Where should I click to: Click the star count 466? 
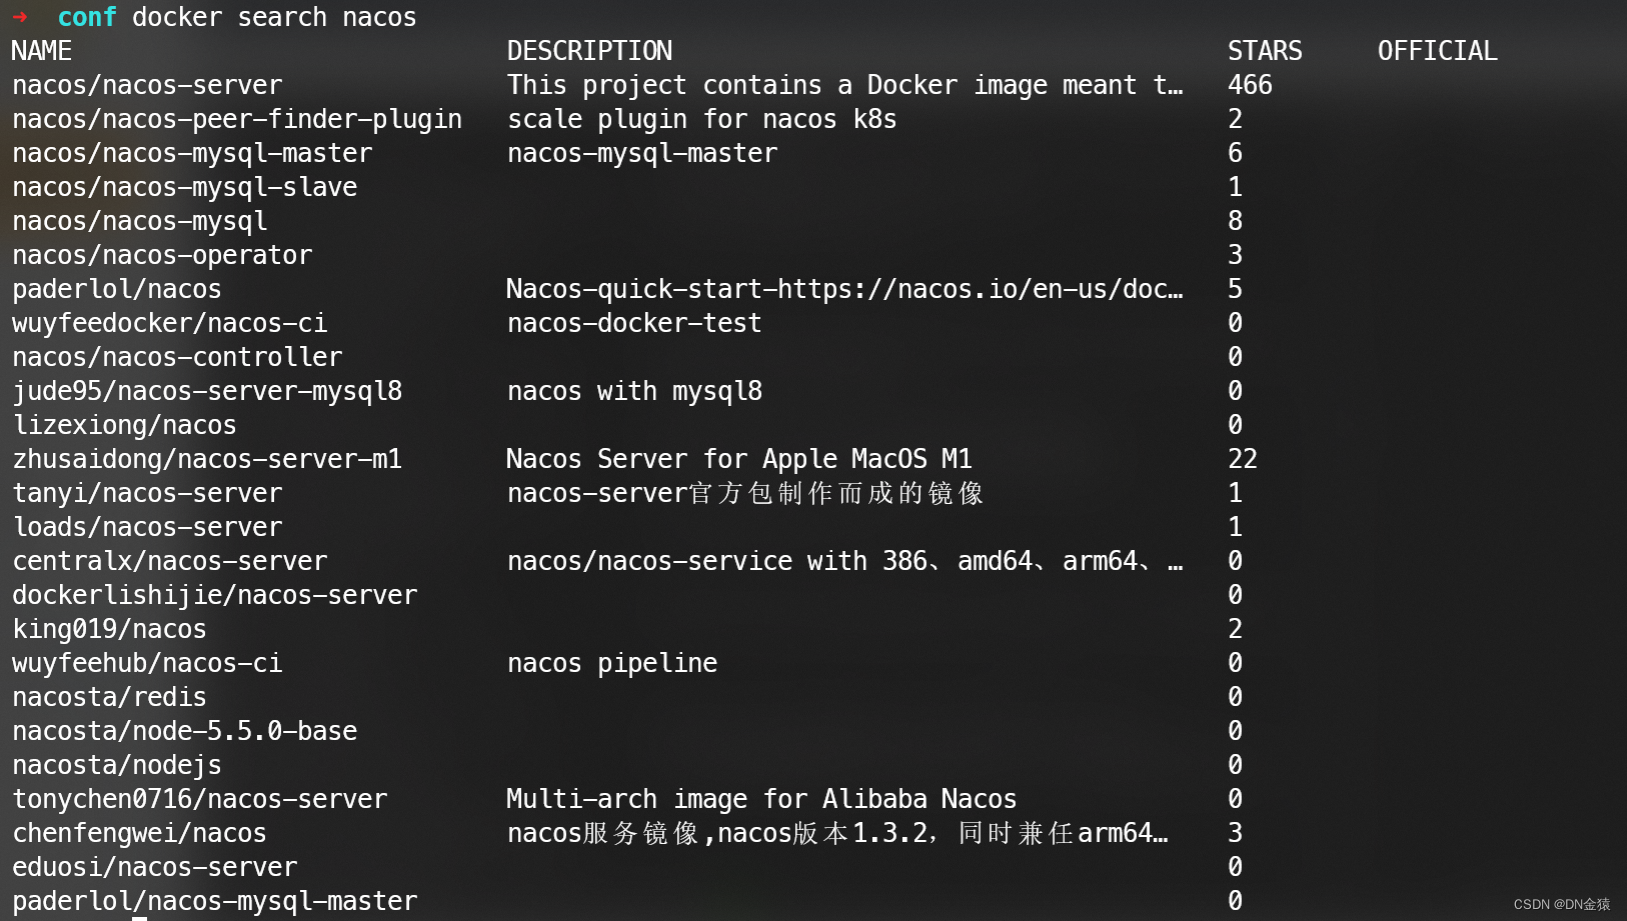[x=1250, y=85]
